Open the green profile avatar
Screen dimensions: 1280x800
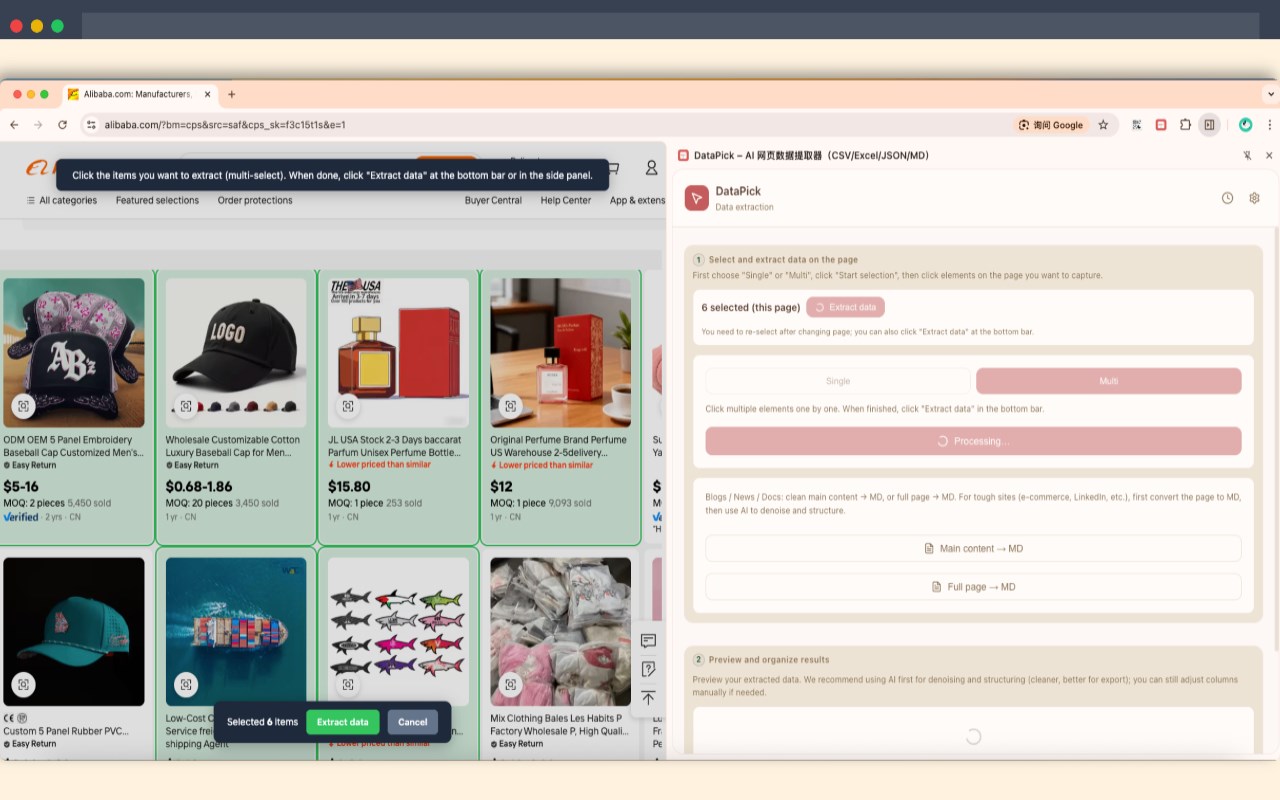(1245, 125)
